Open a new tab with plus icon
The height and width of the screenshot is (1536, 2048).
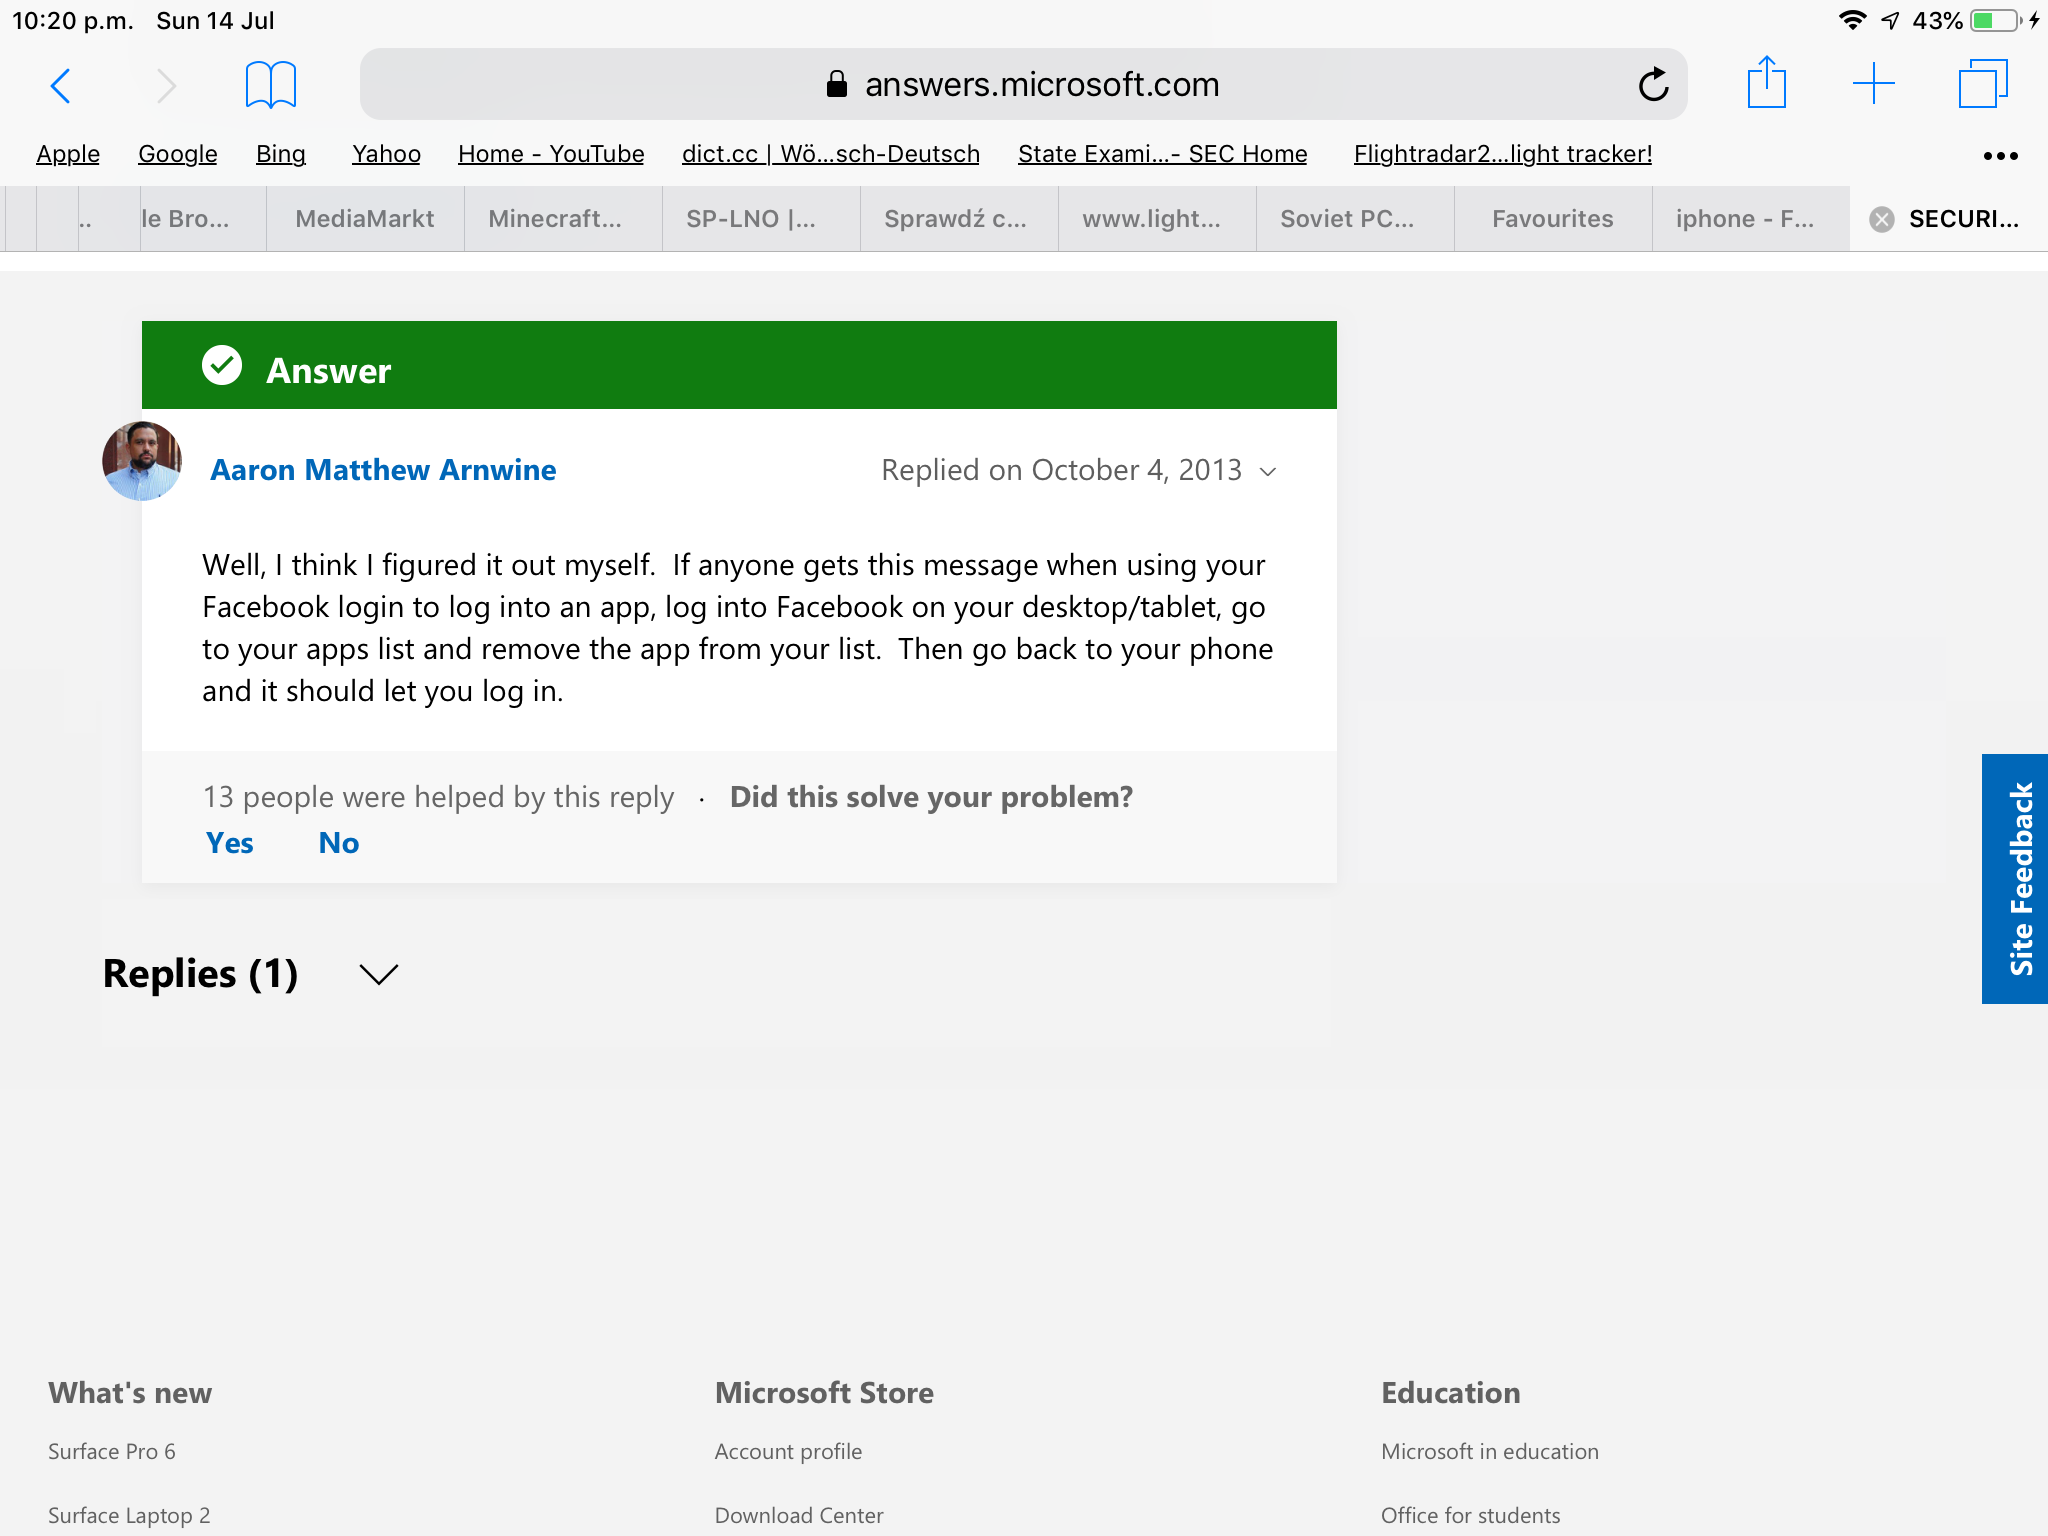[x=1873, y=84]
